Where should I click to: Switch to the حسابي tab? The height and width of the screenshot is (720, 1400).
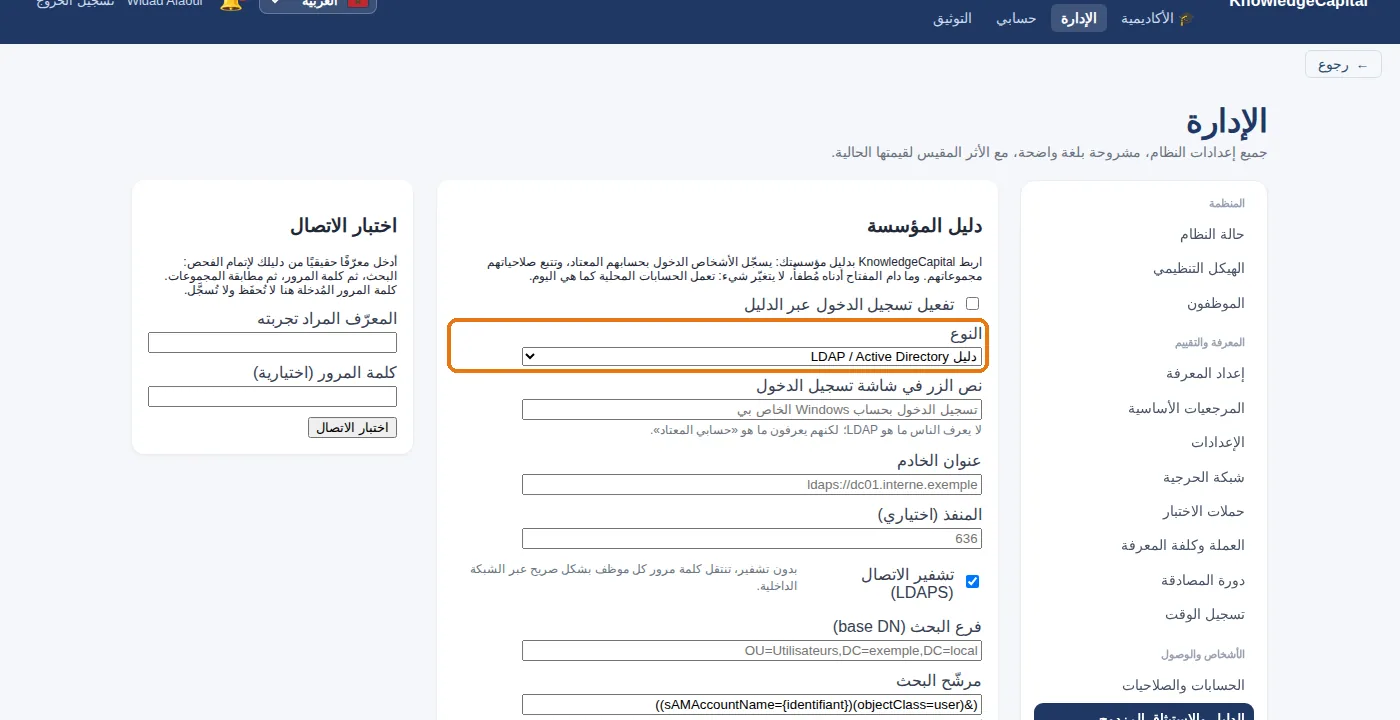coord(1016,18)
